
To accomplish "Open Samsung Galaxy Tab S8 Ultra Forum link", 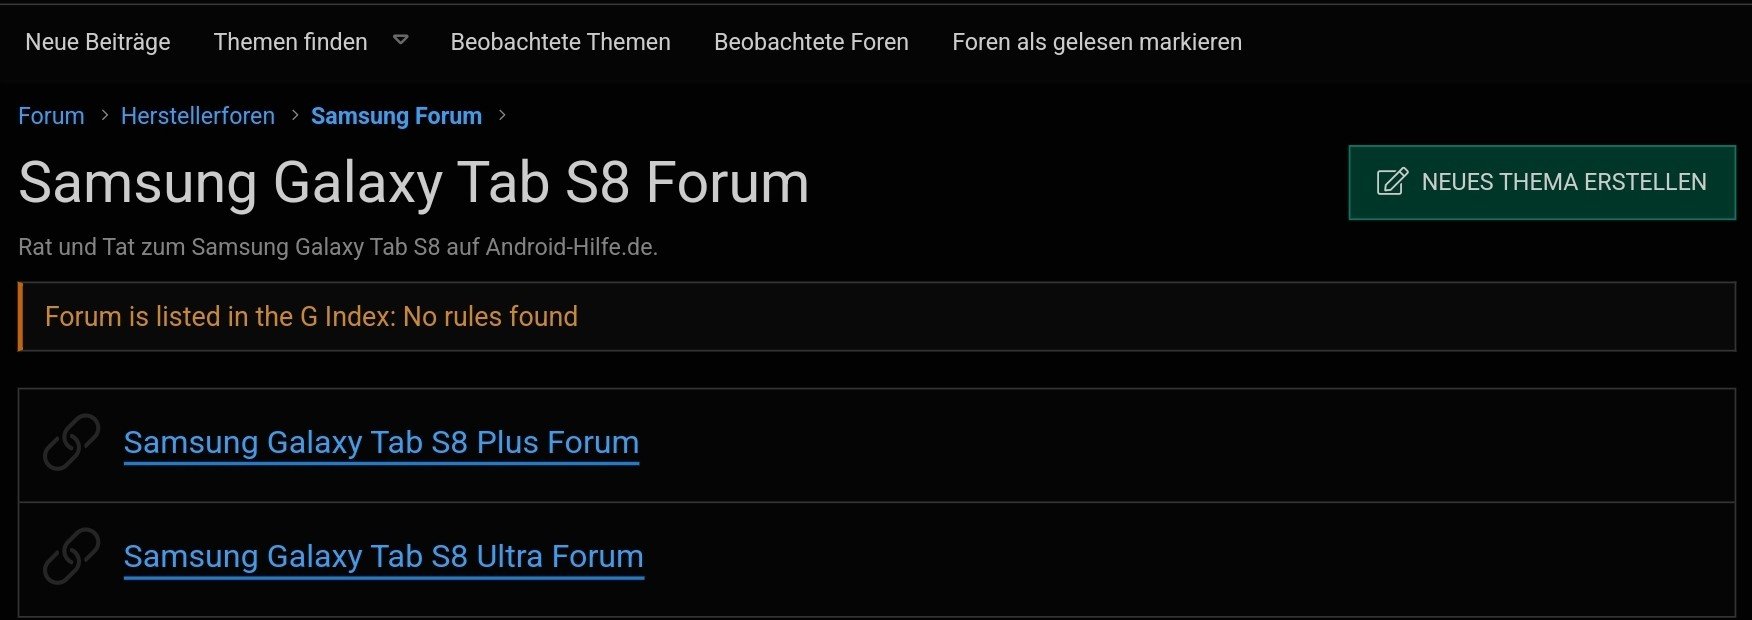I will pyautogui.click(x=384, y=557).
